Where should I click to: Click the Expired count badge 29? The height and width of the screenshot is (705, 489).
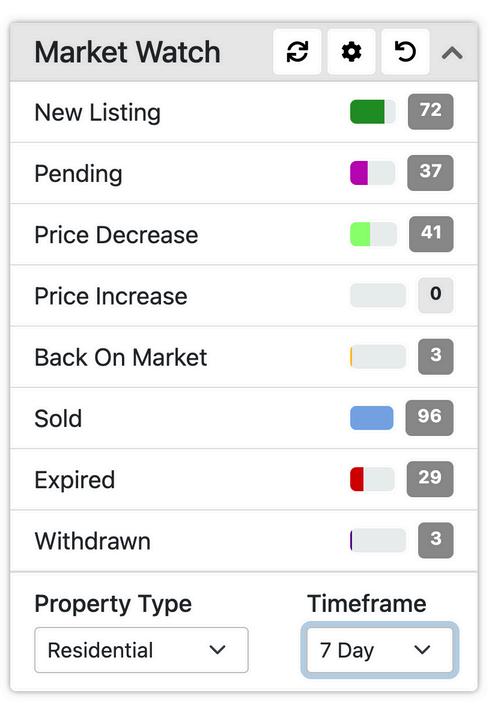[430, 479]
